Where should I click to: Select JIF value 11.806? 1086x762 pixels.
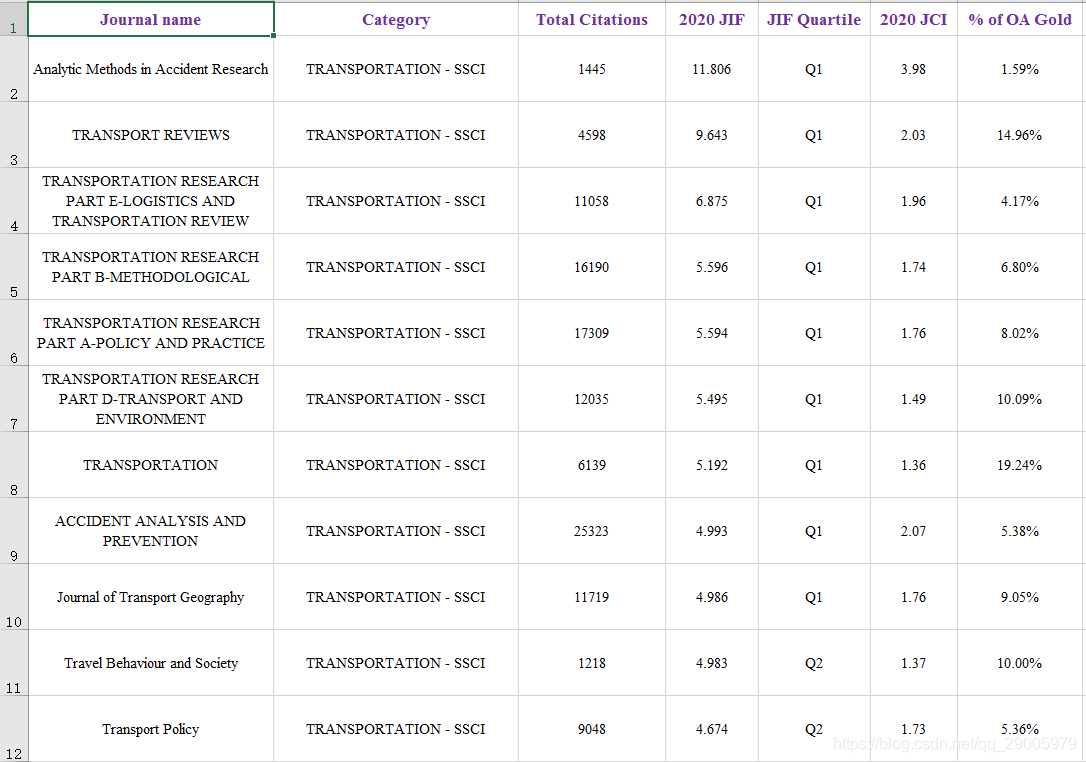click(711, 69)
